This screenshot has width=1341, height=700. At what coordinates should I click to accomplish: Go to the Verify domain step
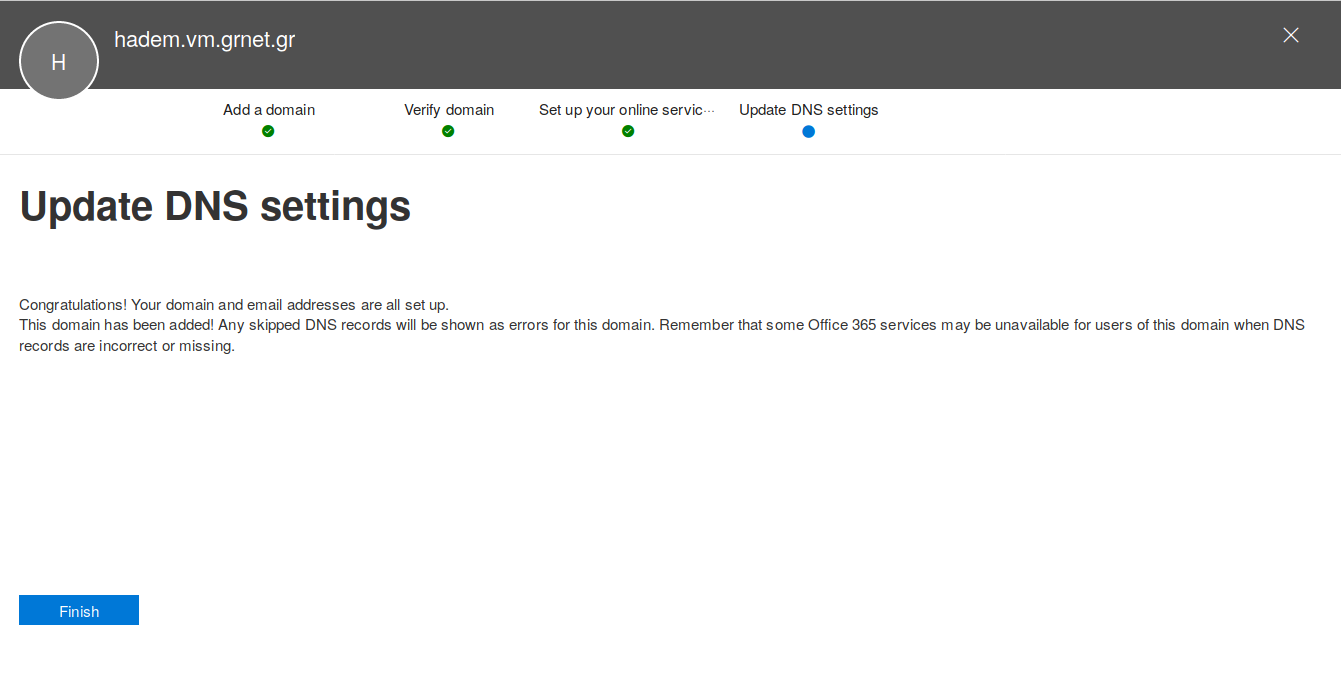(x=449, y=110)
